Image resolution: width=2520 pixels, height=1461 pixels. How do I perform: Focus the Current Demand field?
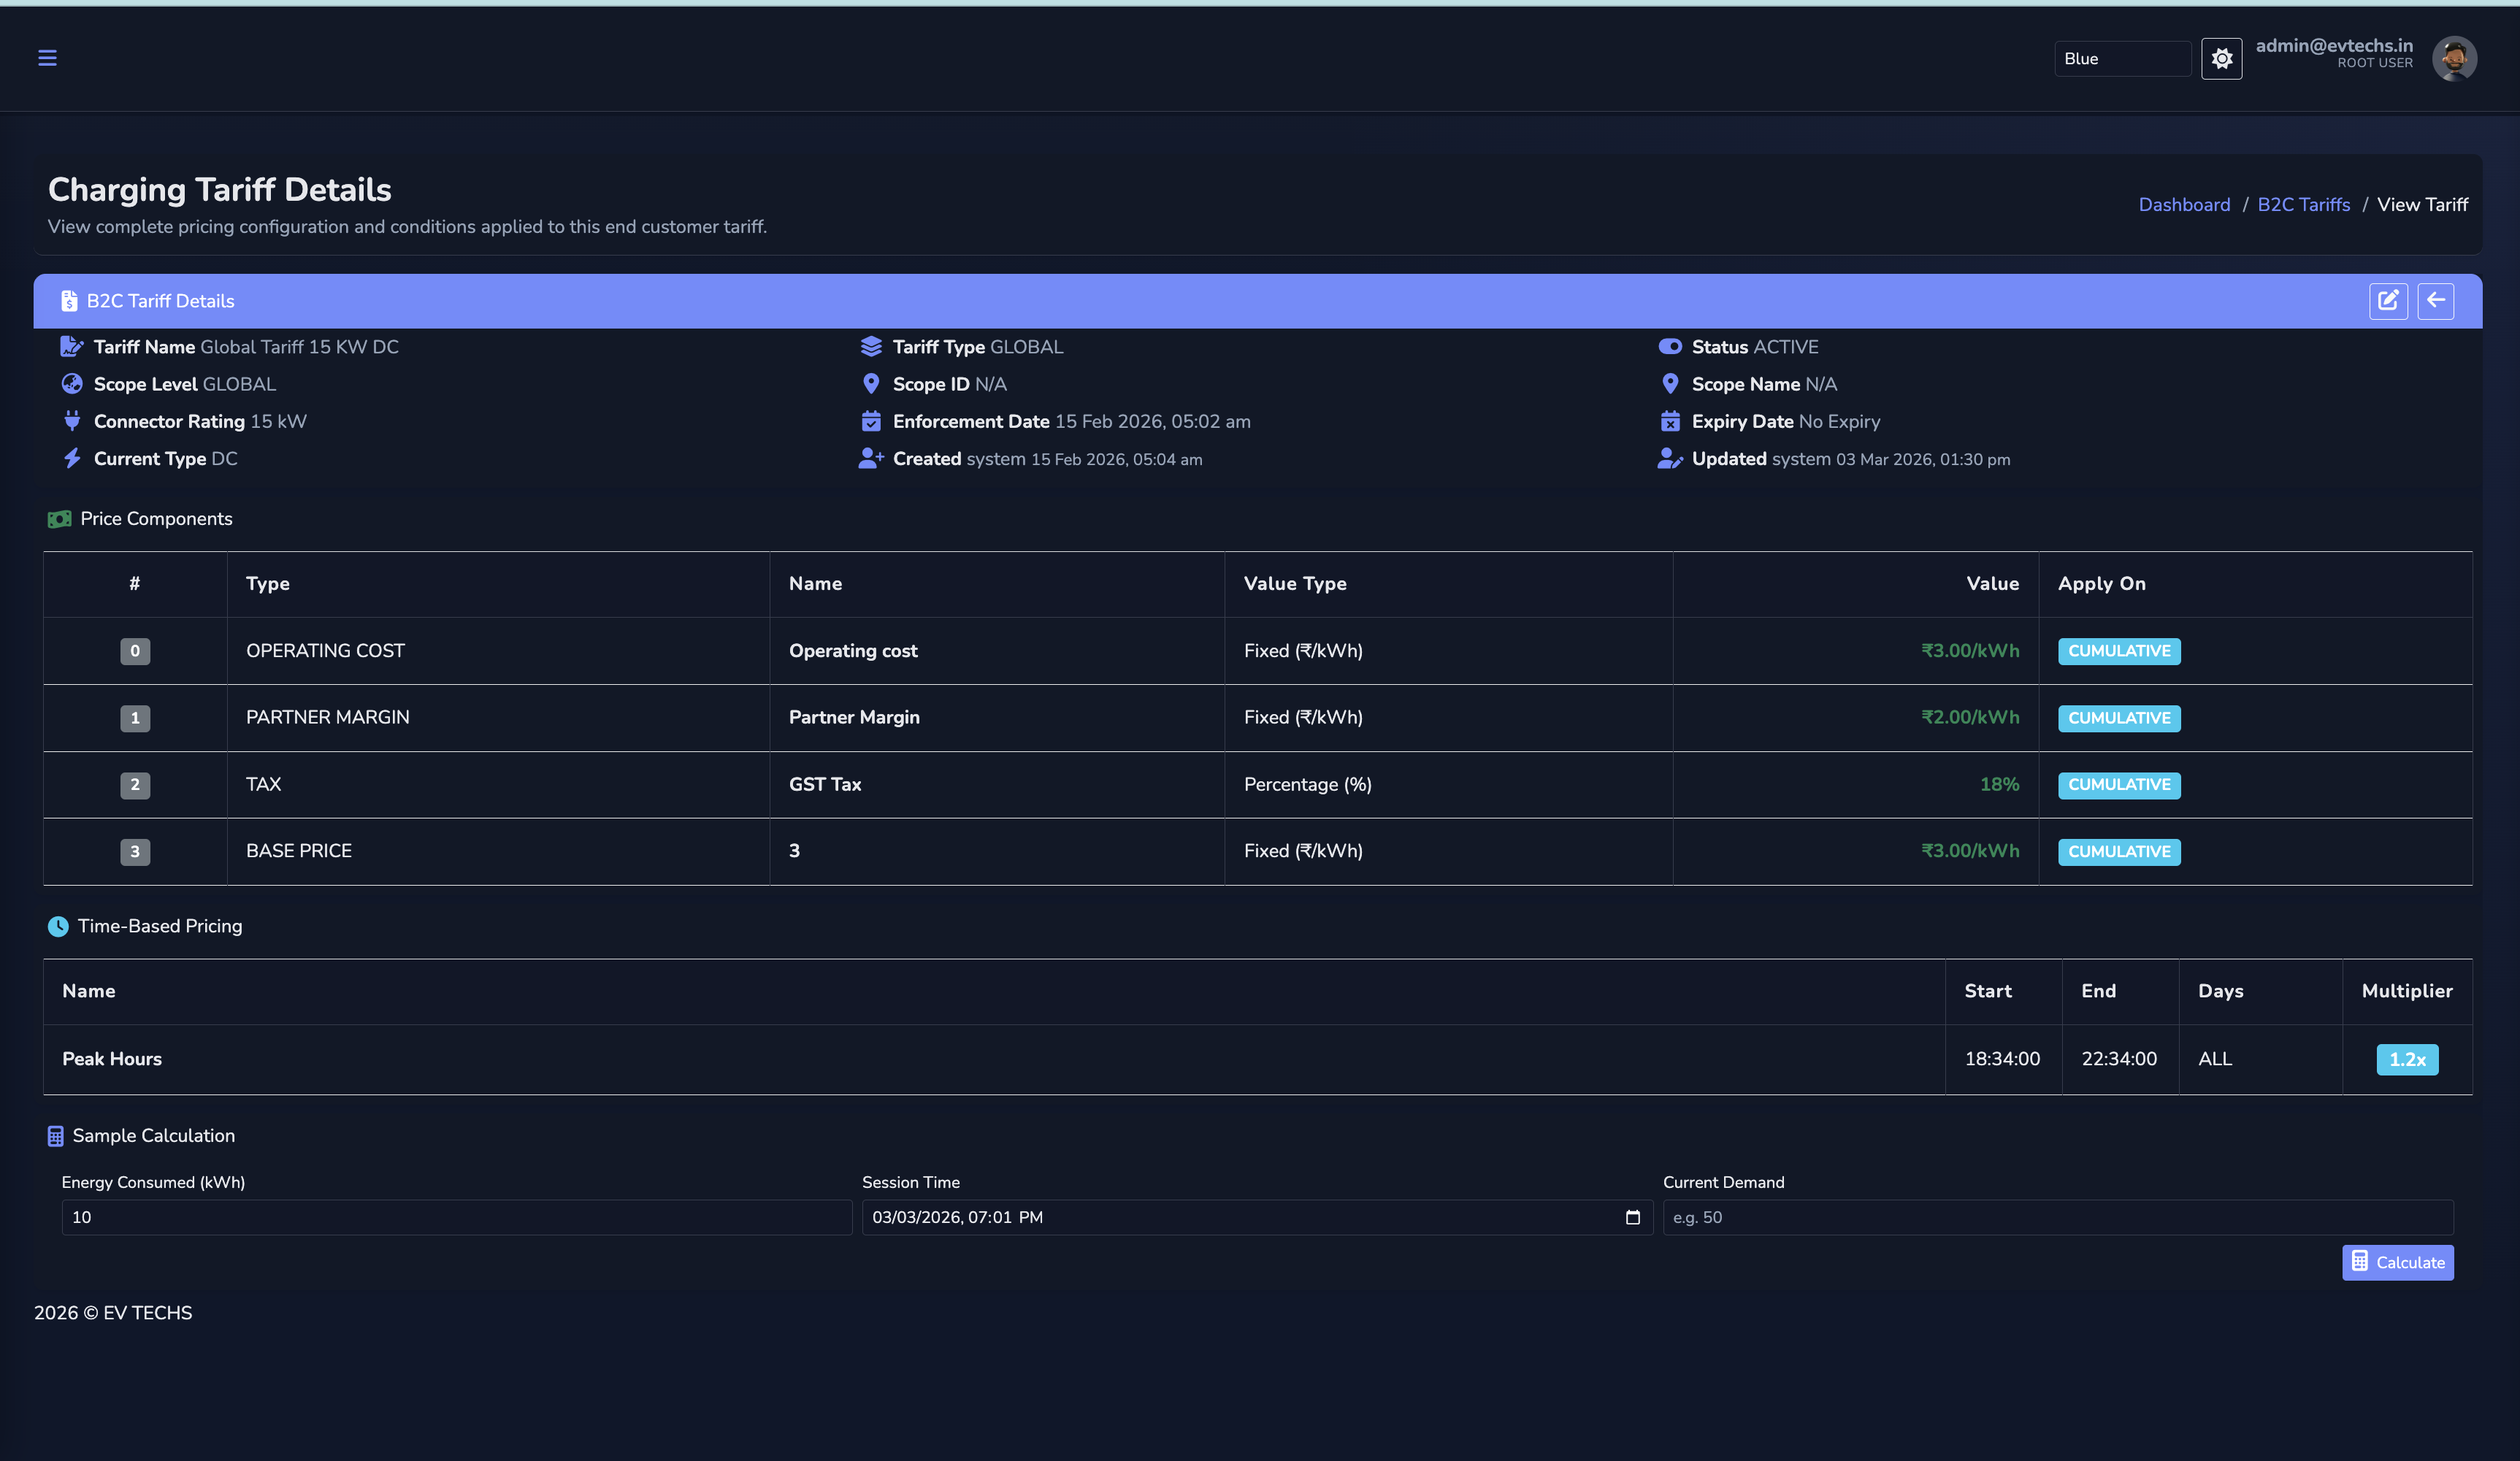pos(2057,1217)
